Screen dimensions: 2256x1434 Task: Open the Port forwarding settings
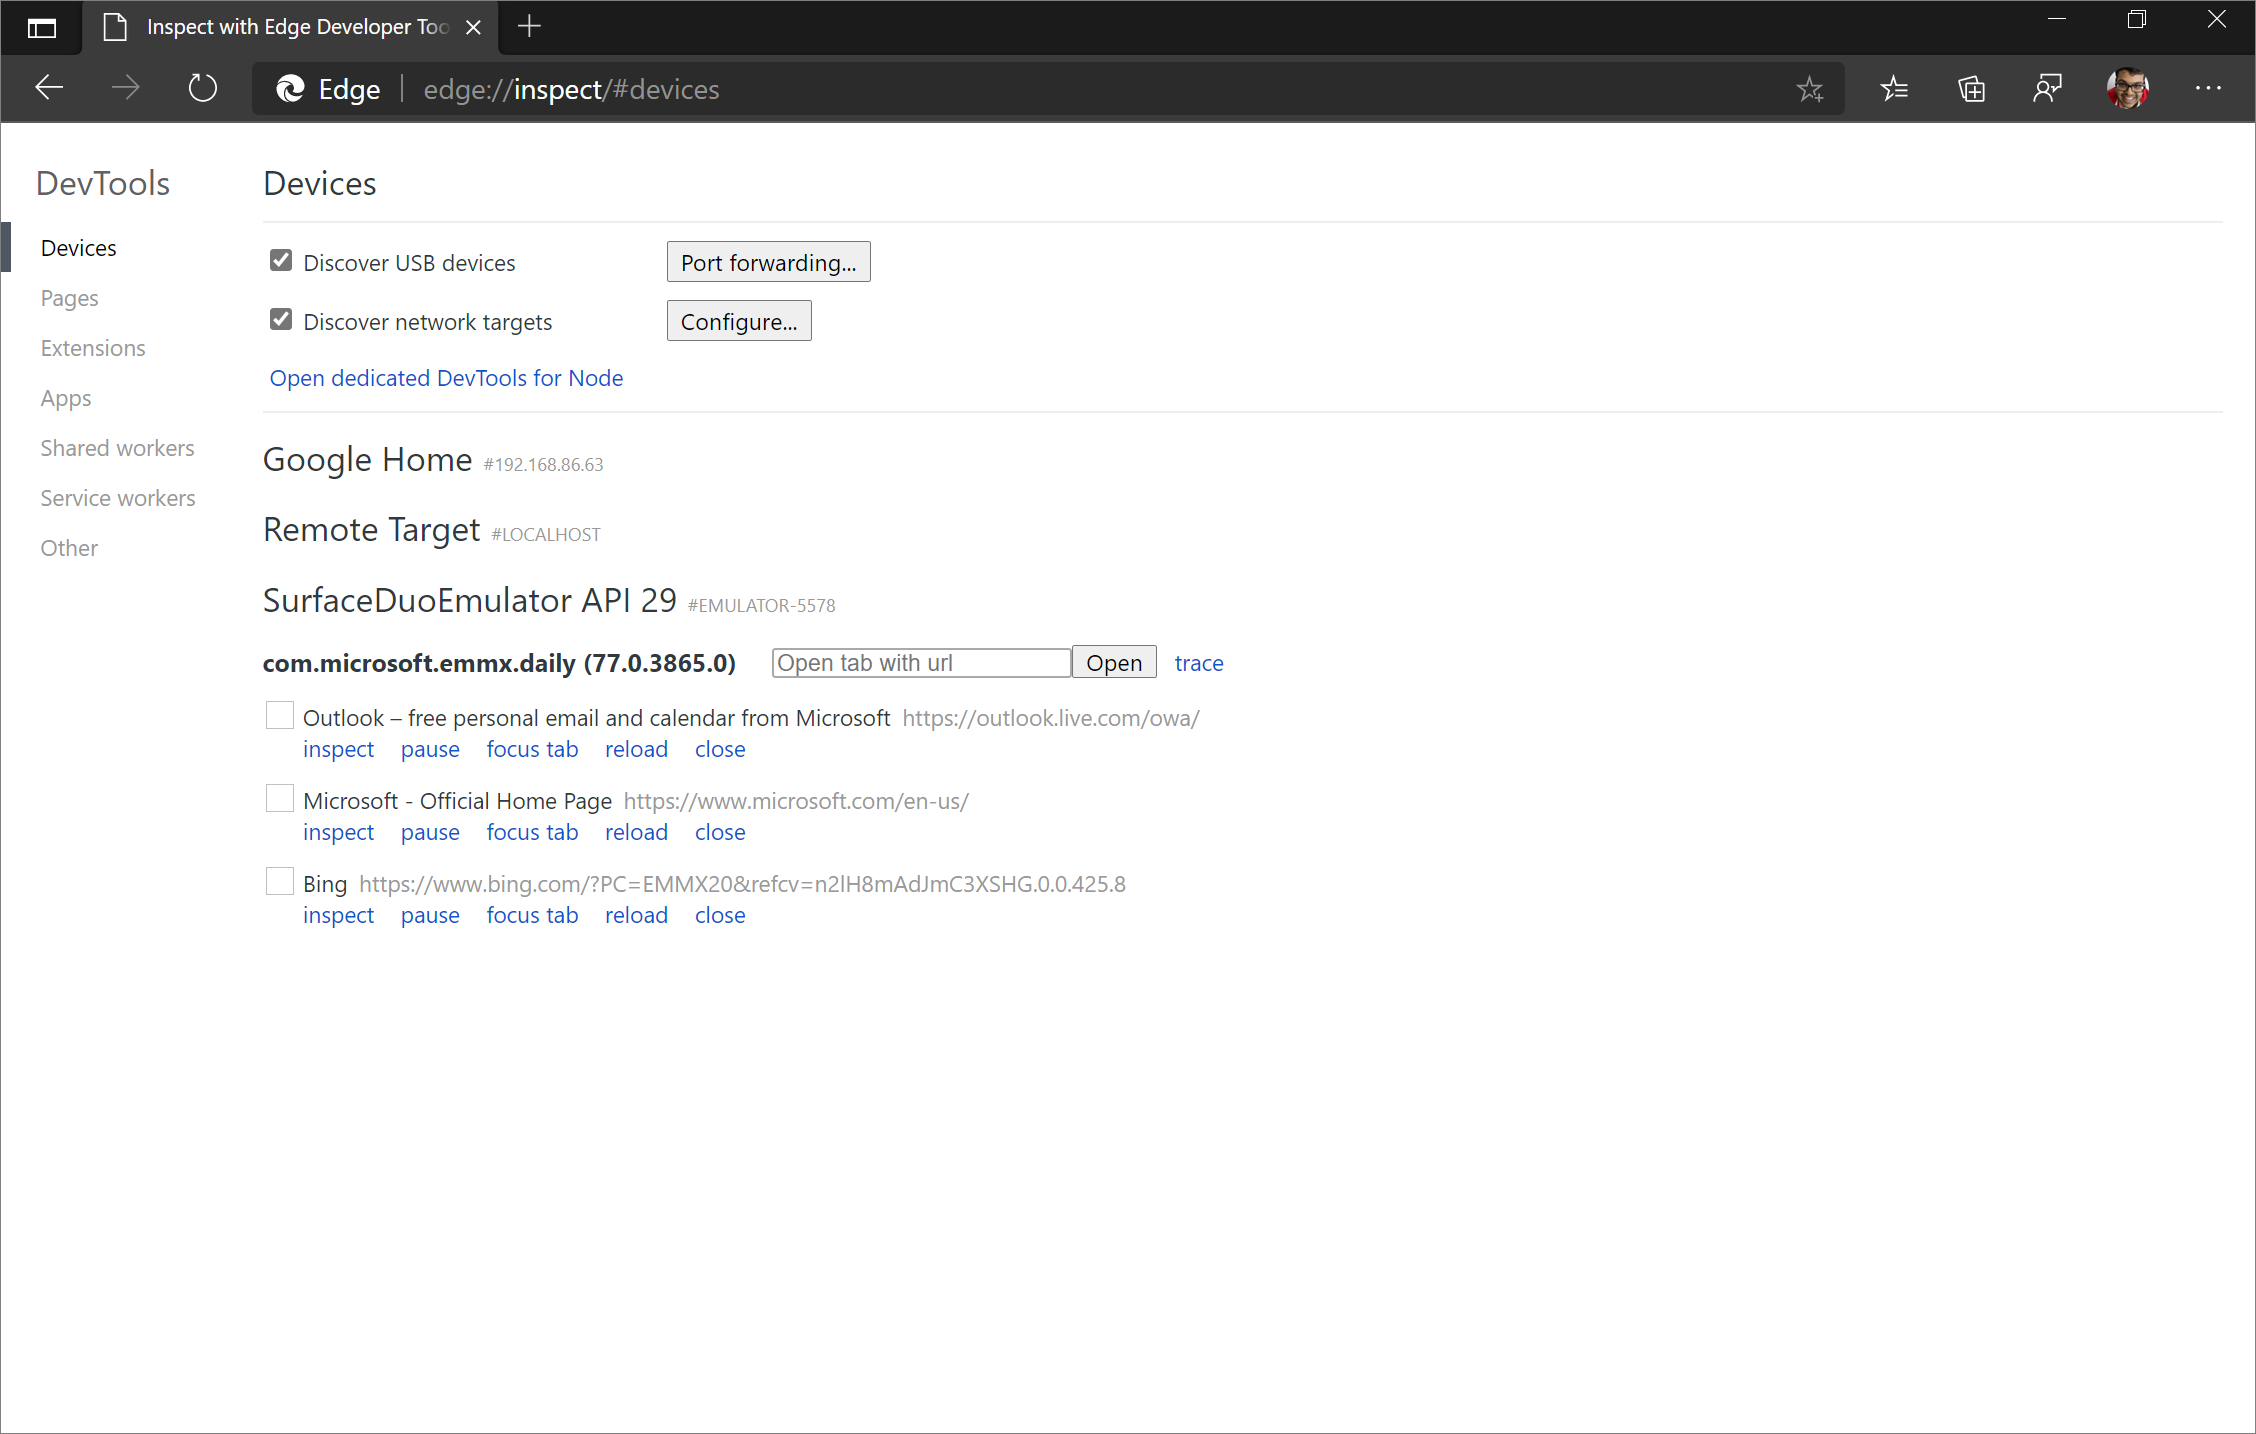click(x=768, y=261)
